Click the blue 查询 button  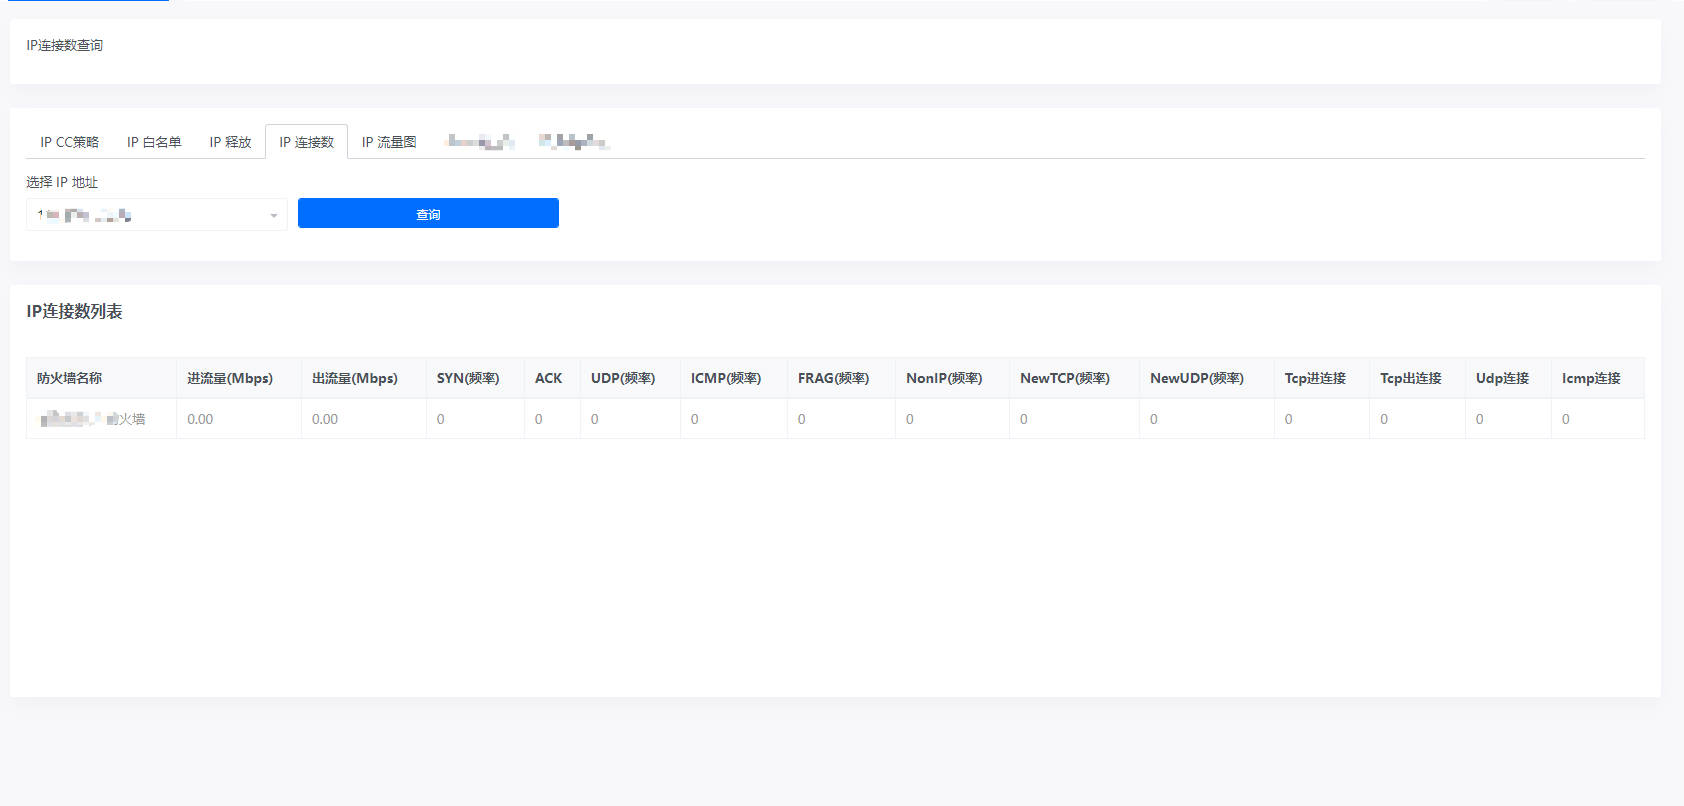[428, 213]
